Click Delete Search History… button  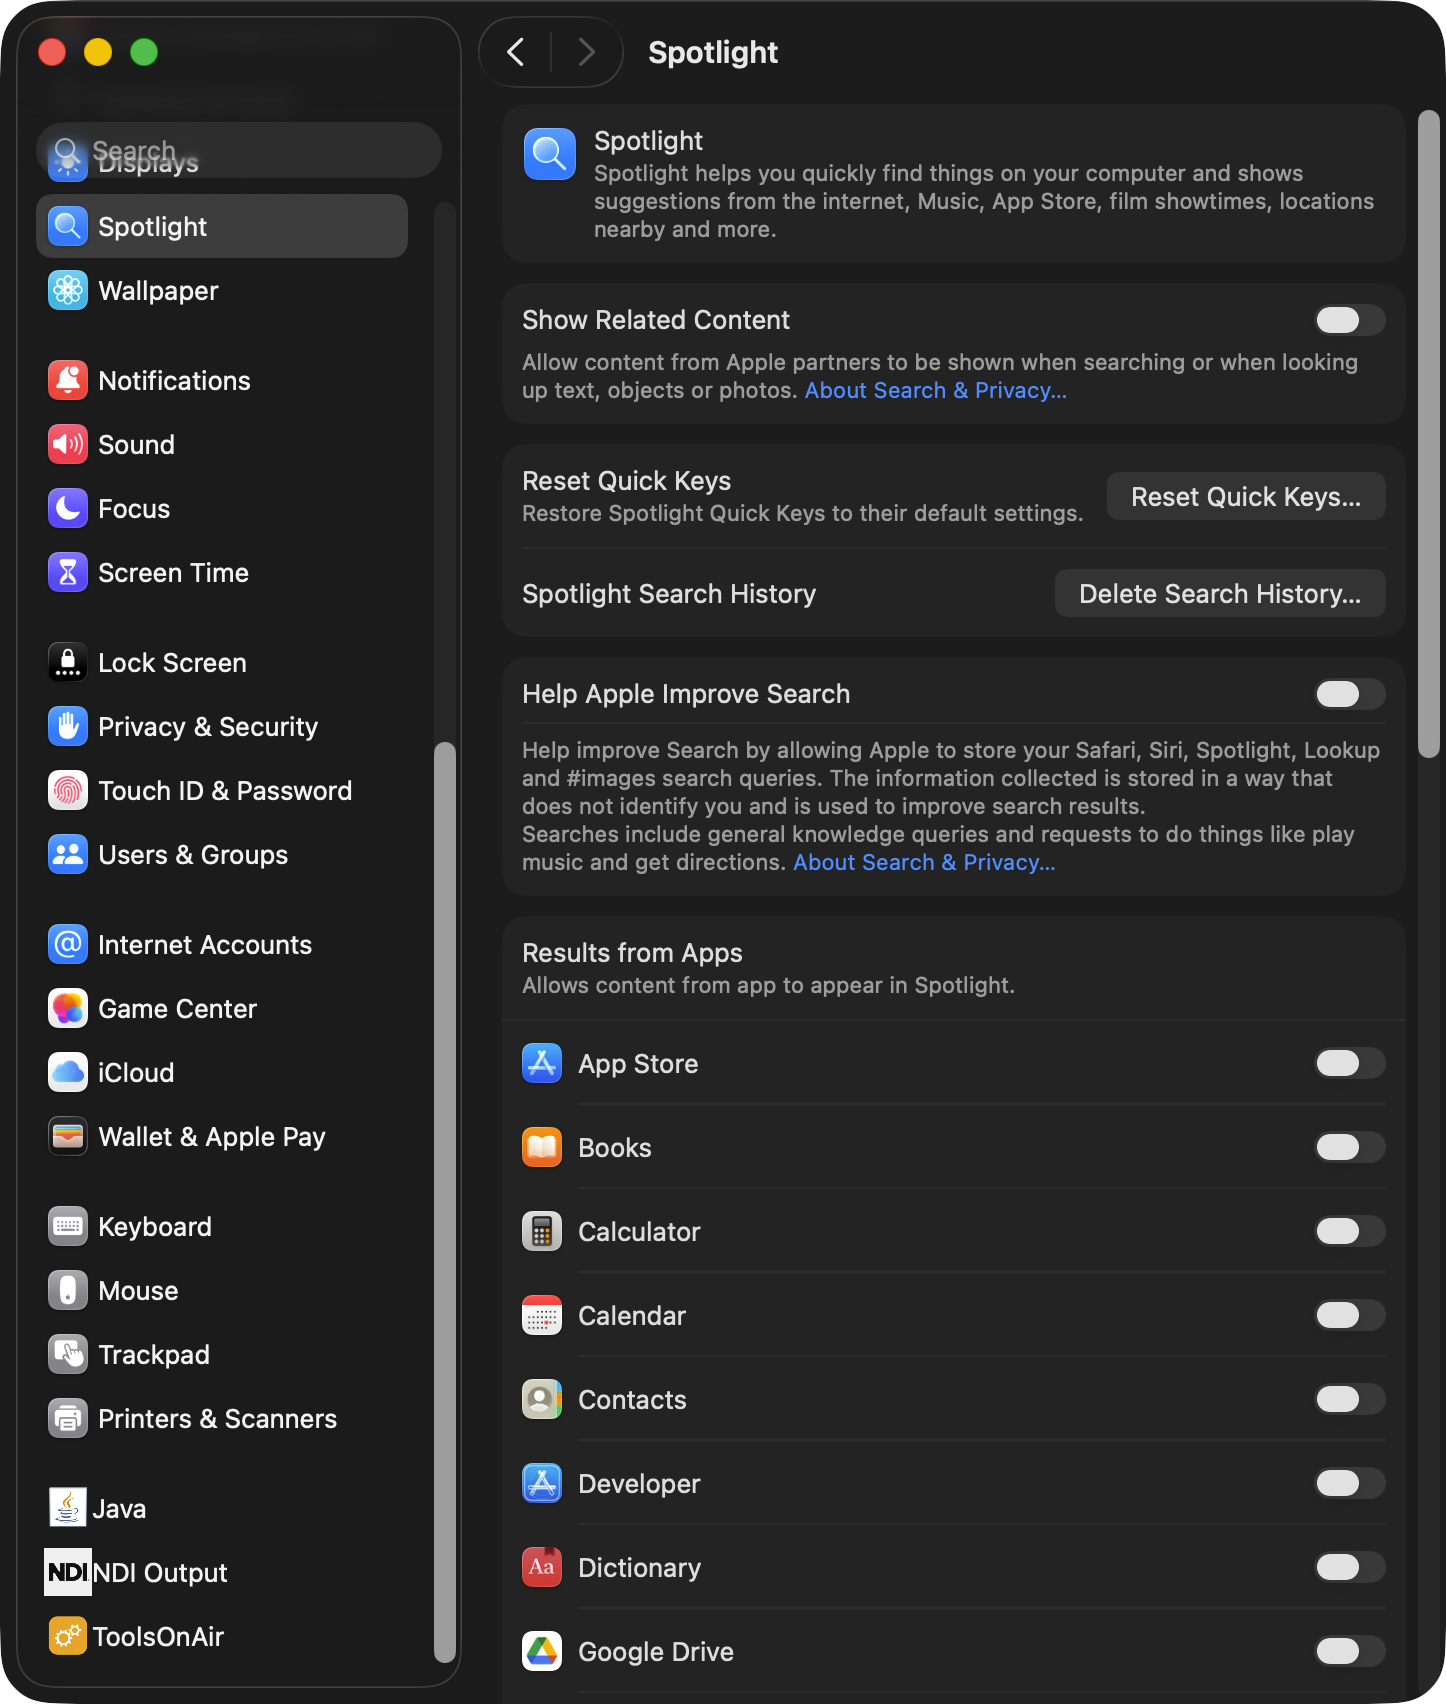[x=1220, y=594]
